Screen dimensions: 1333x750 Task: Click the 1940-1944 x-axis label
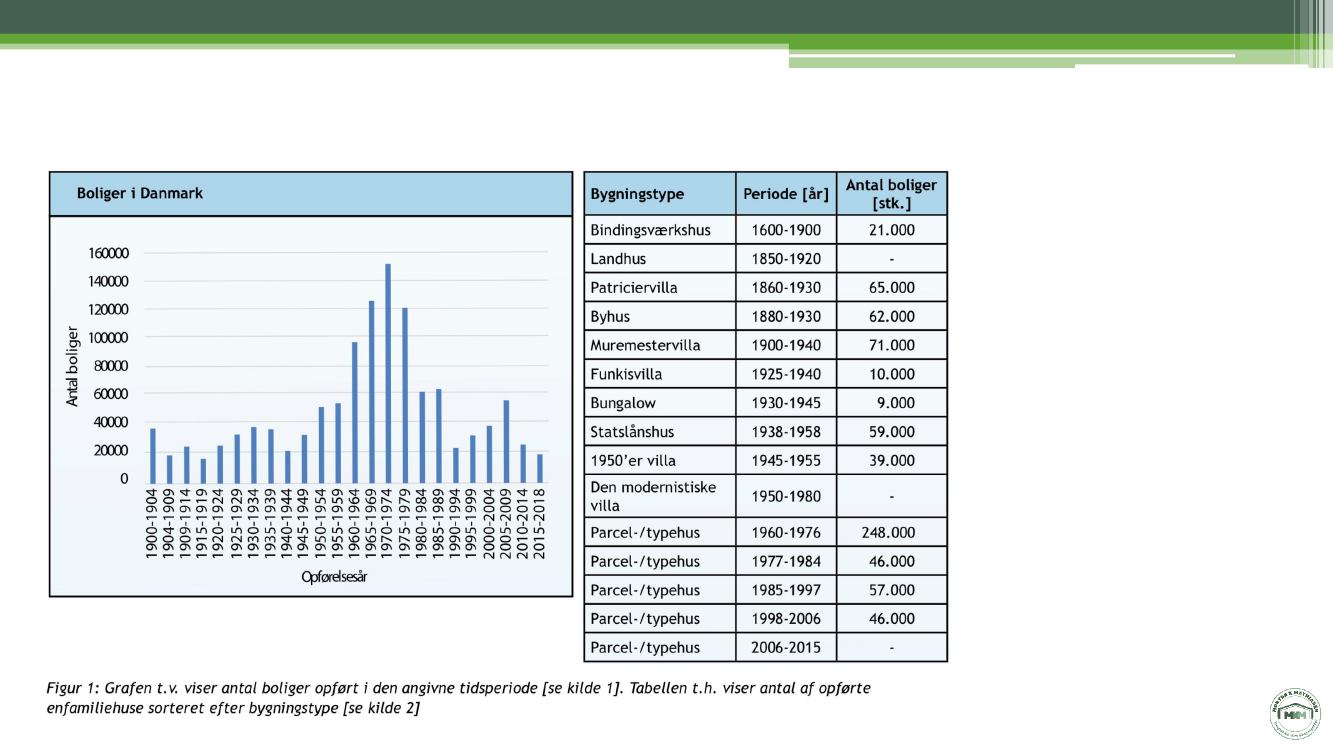point(288,523)
